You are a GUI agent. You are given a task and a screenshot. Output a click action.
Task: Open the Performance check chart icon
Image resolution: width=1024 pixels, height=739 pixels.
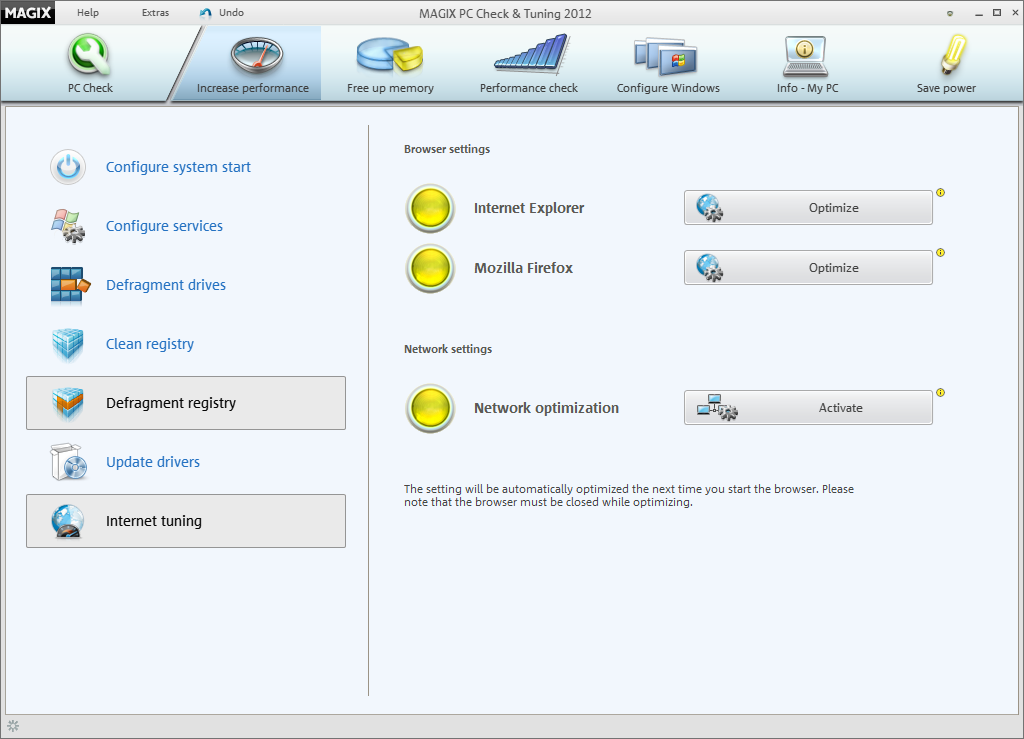click(x=531, y=54)
